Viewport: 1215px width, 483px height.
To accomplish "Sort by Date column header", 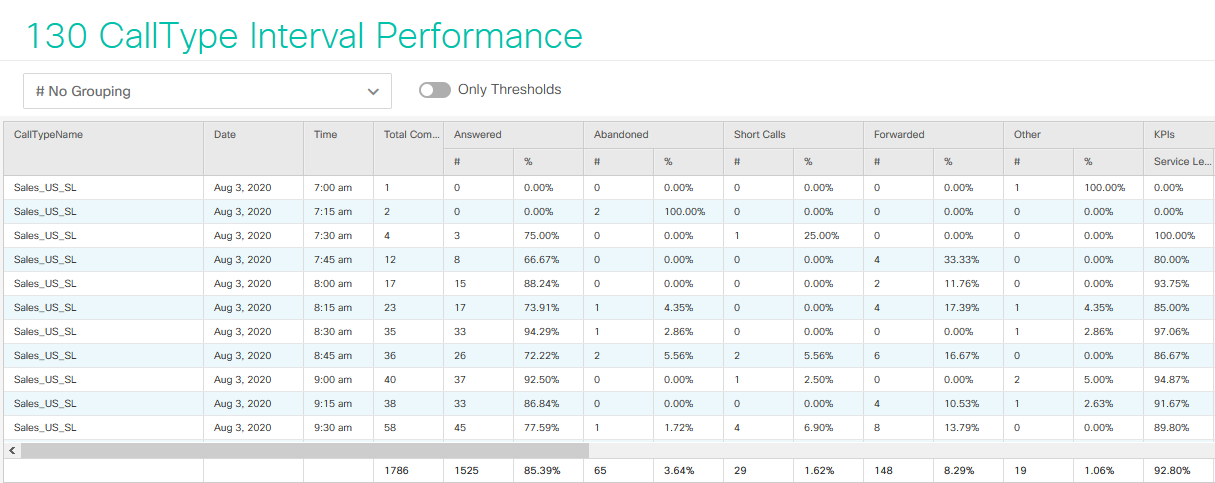I will [x=225, y=134].
